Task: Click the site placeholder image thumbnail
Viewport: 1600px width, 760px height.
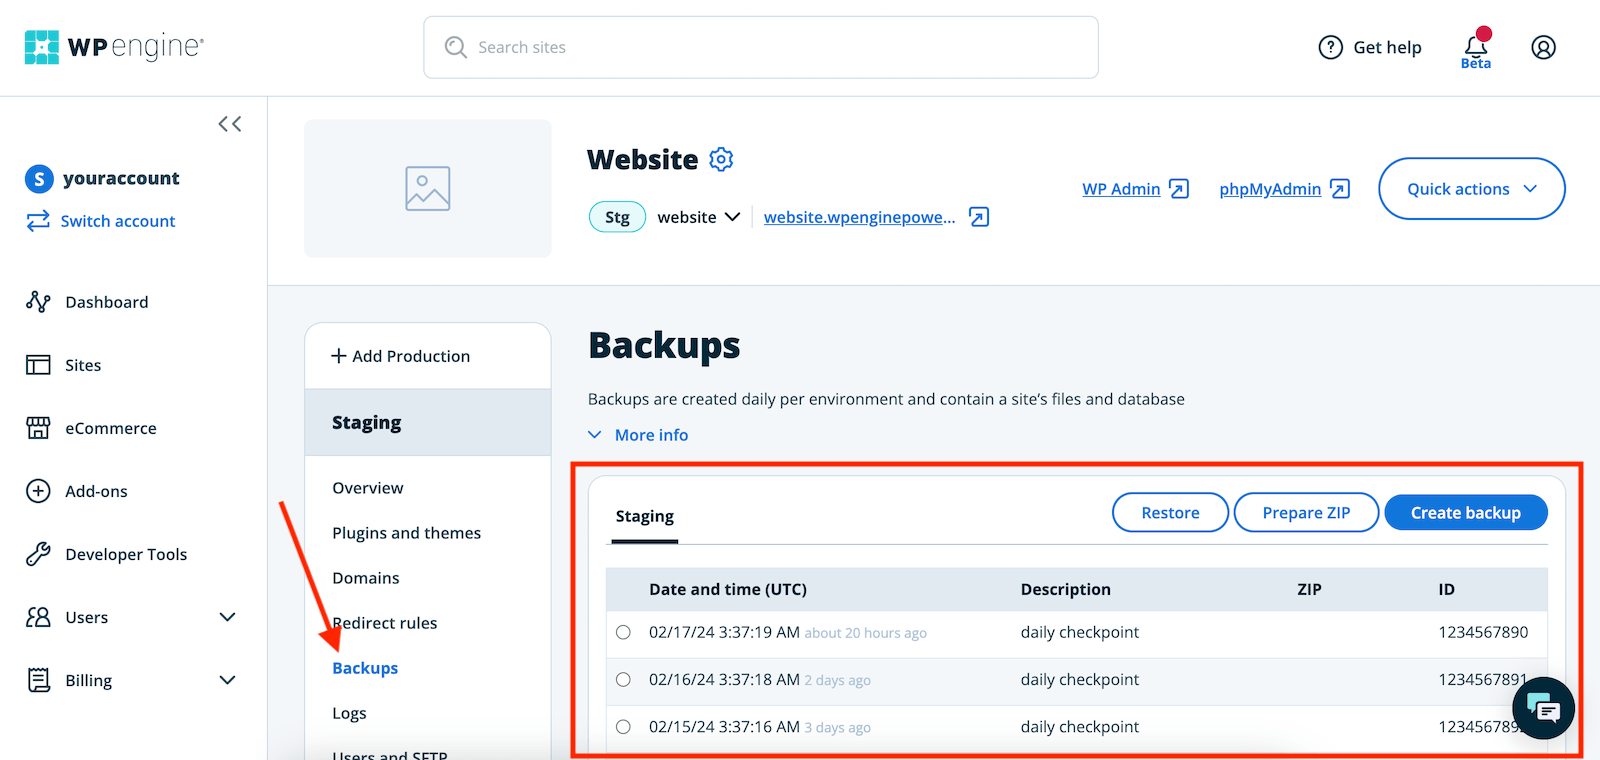Action: tap(428, 188)
